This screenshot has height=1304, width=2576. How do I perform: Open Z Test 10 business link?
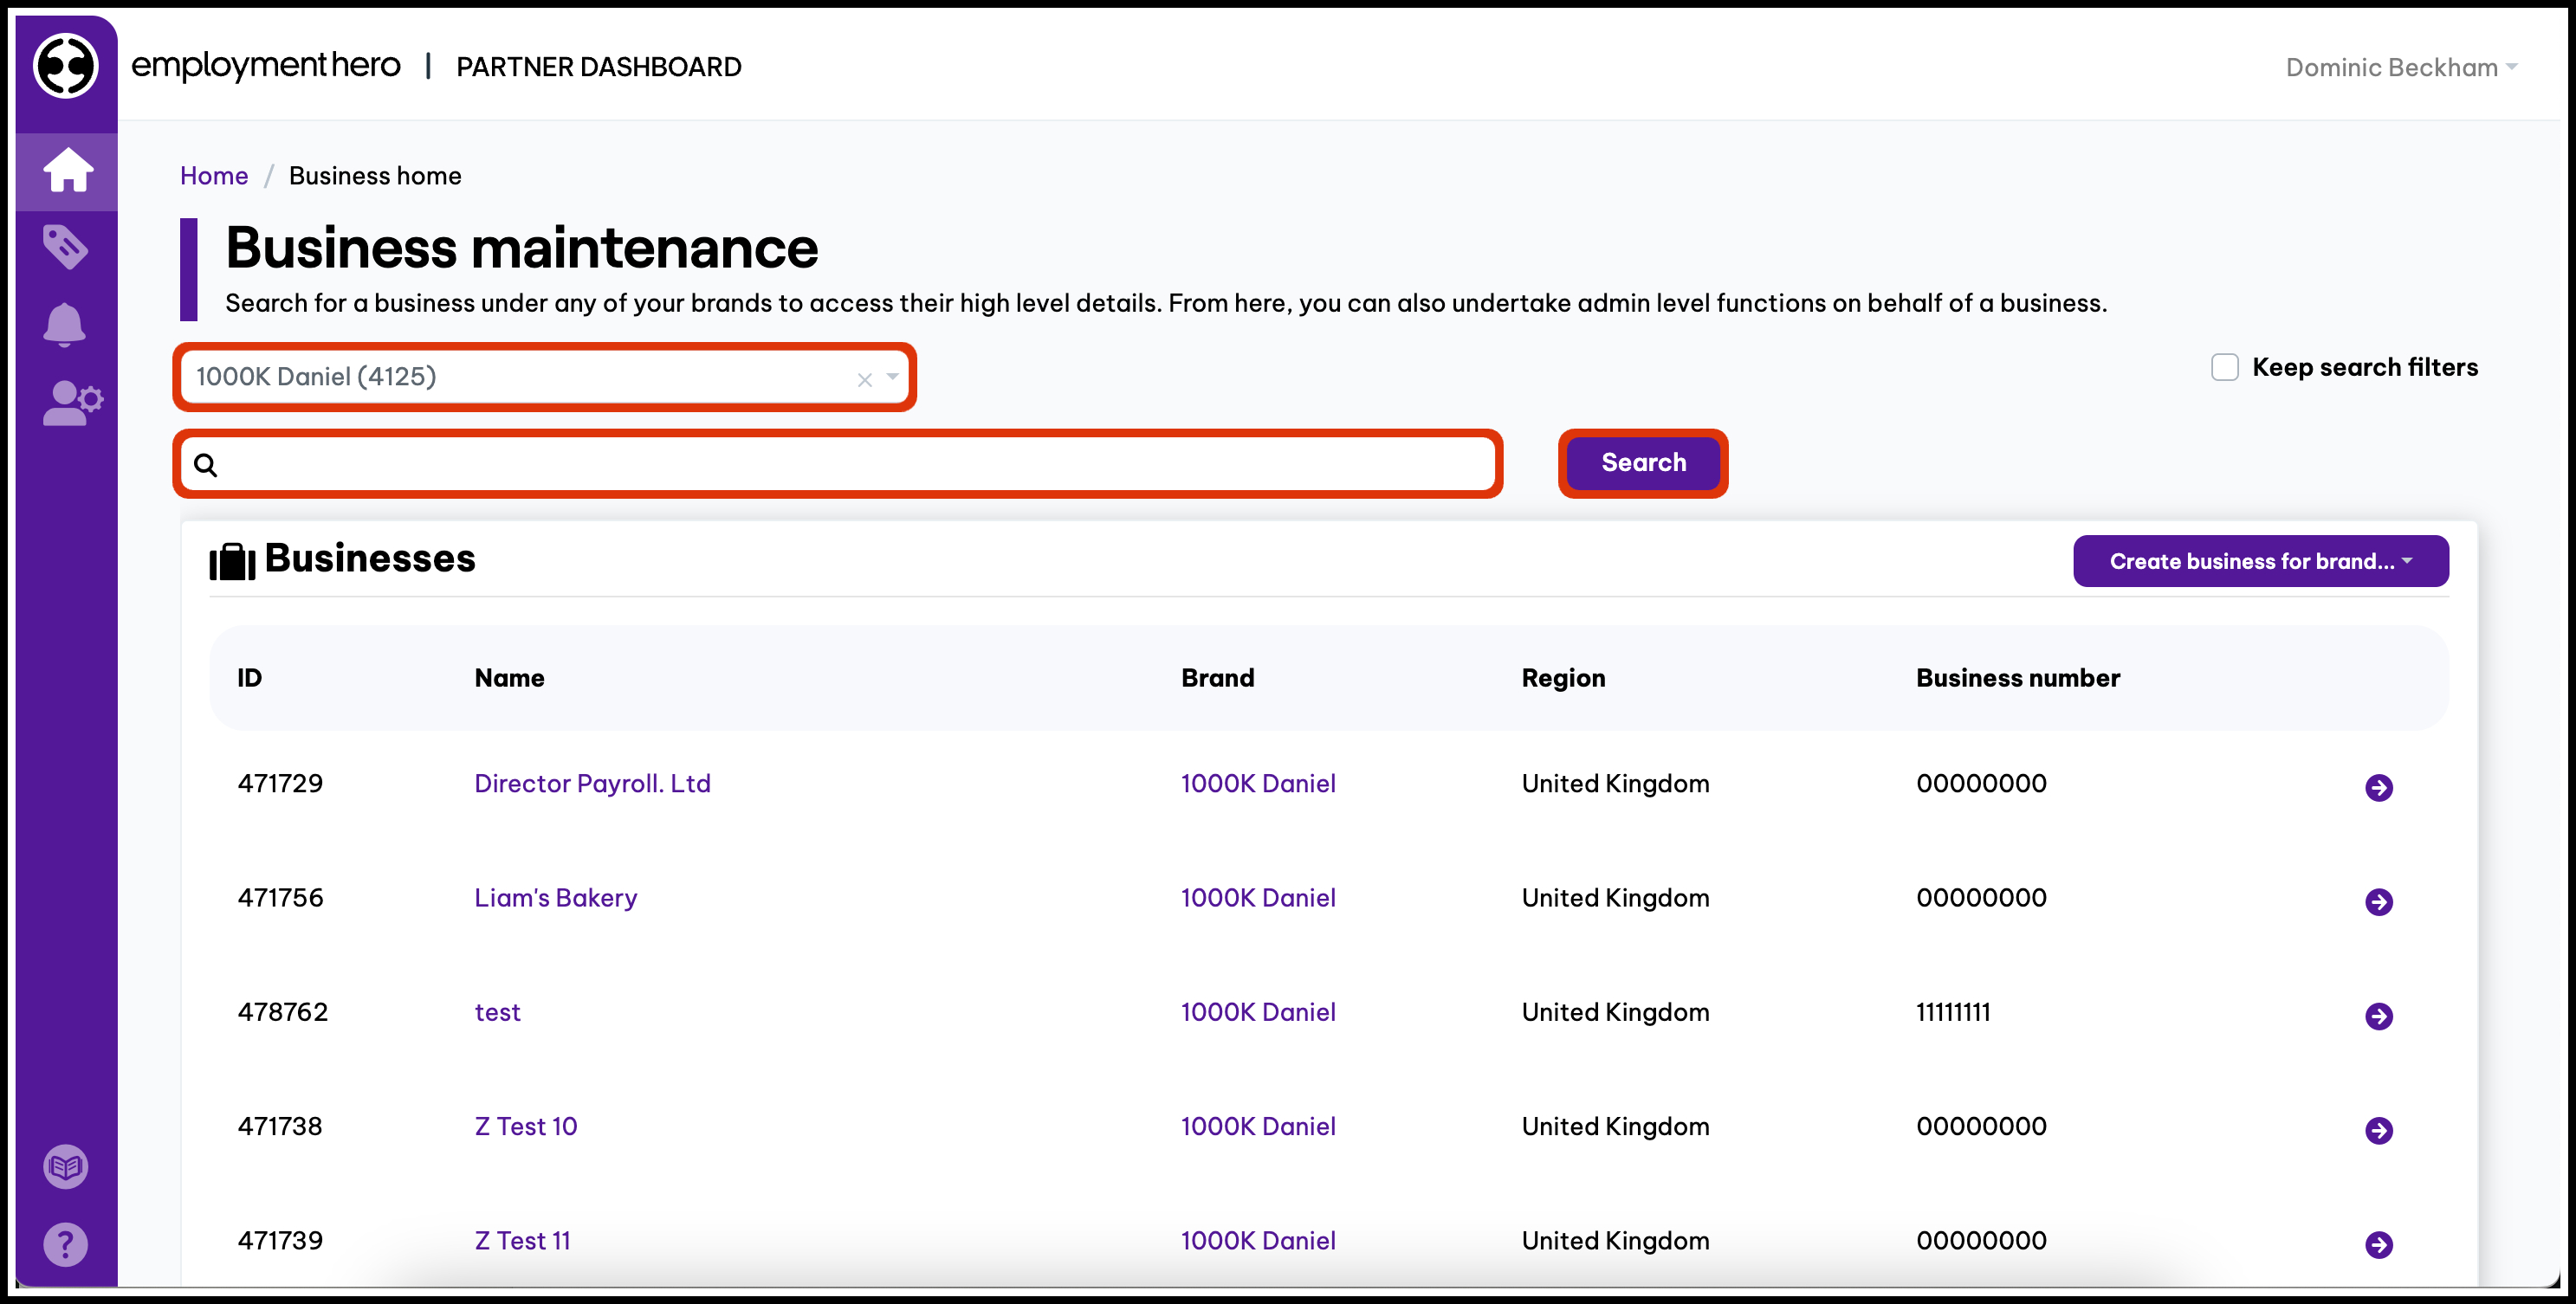[526, 1126]
